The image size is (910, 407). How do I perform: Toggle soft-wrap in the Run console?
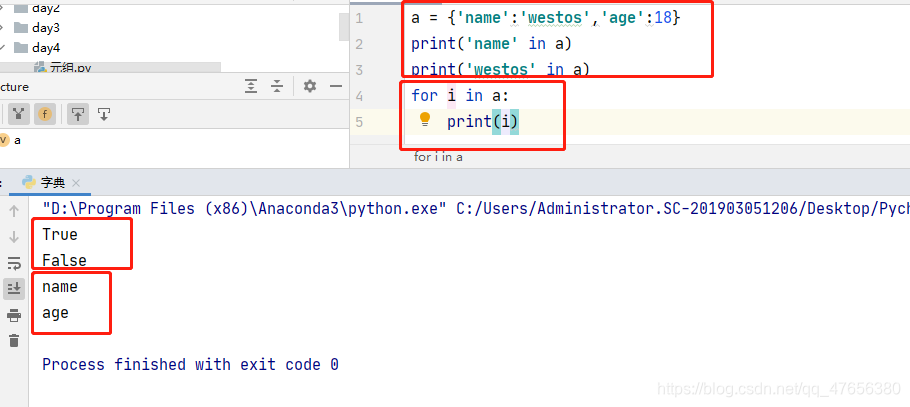[14, 264]
